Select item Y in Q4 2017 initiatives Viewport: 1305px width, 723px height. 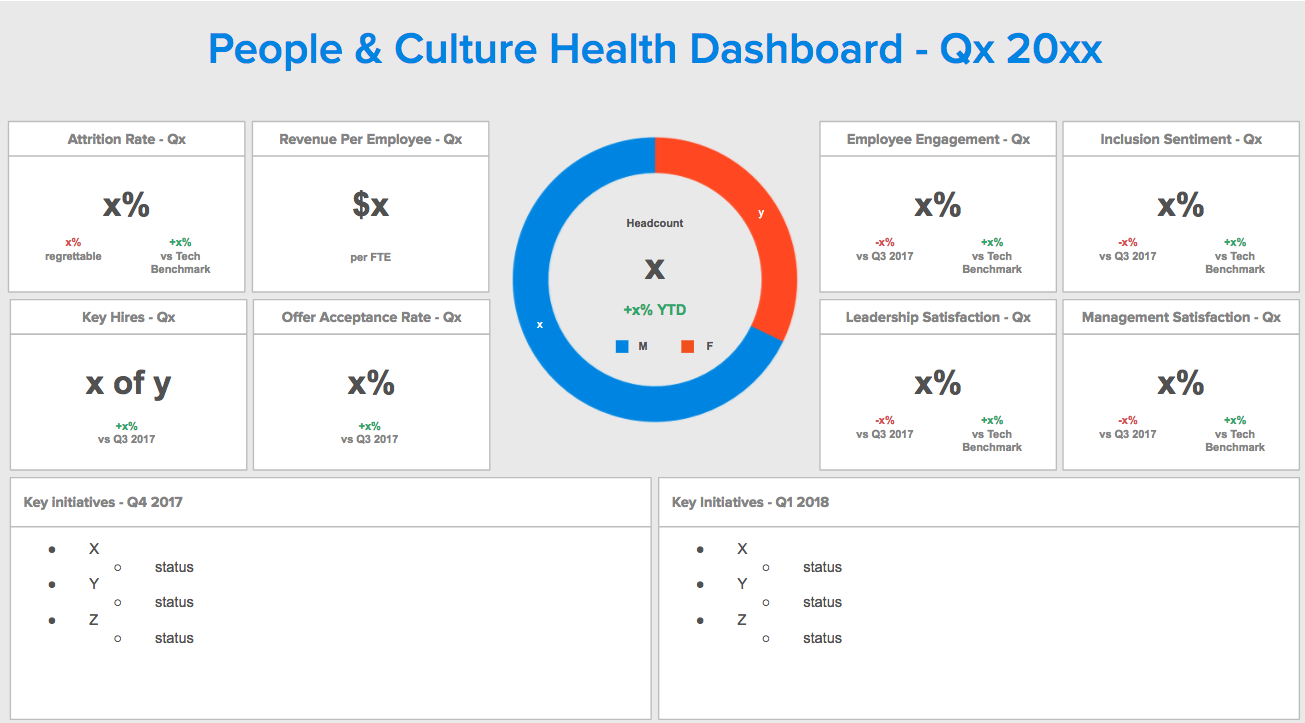(x=94, y=584)
